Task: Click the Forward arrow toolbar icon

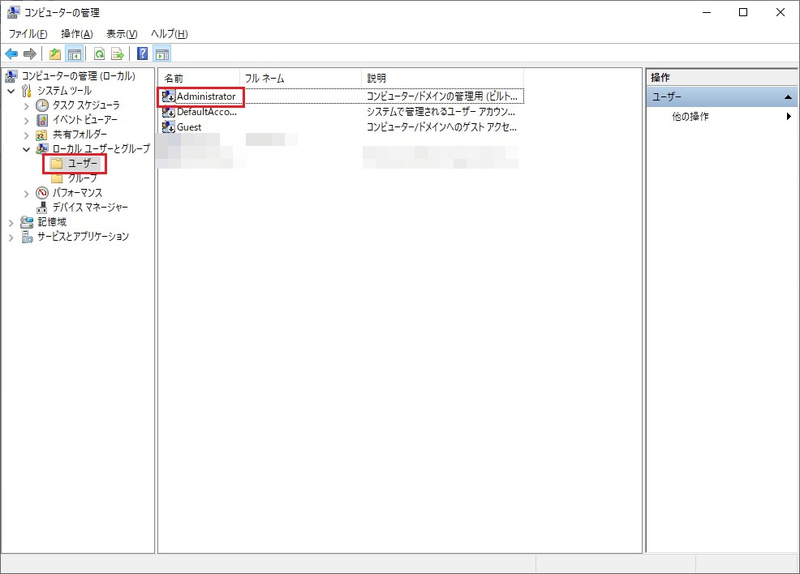Action: [30, 54]
